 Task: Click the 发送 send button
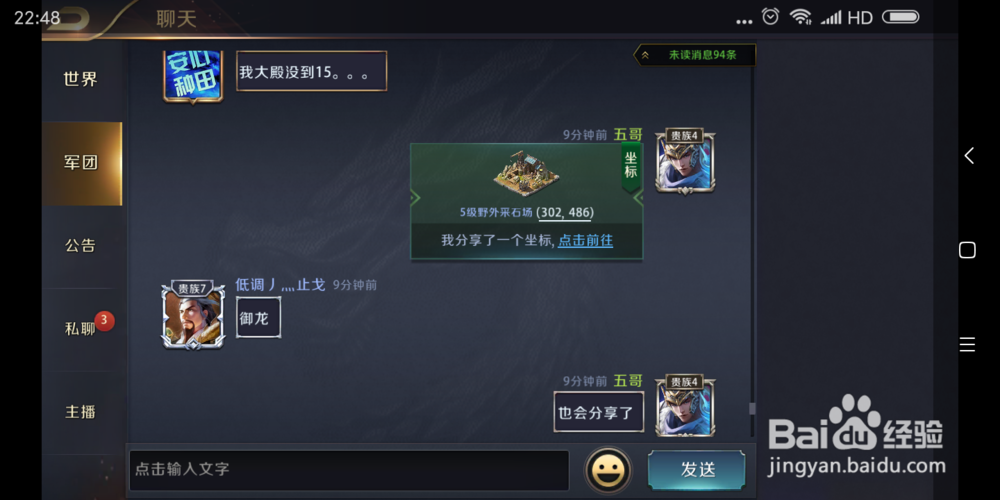696,470
